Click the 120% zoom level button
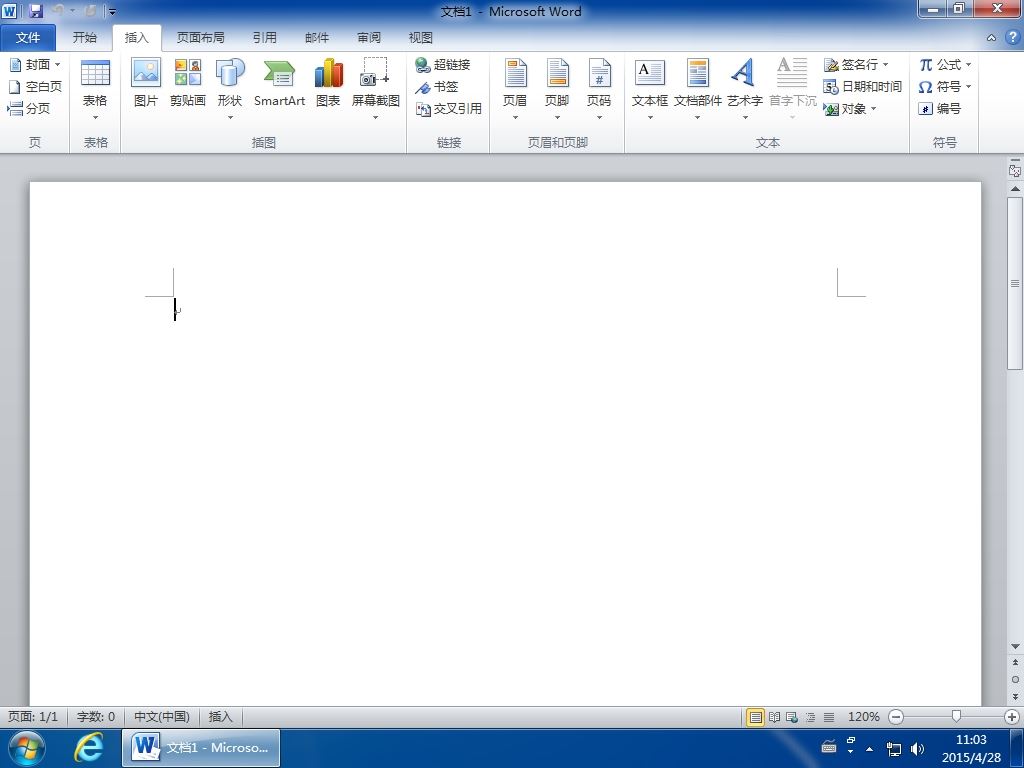 (x=863, y=716)
